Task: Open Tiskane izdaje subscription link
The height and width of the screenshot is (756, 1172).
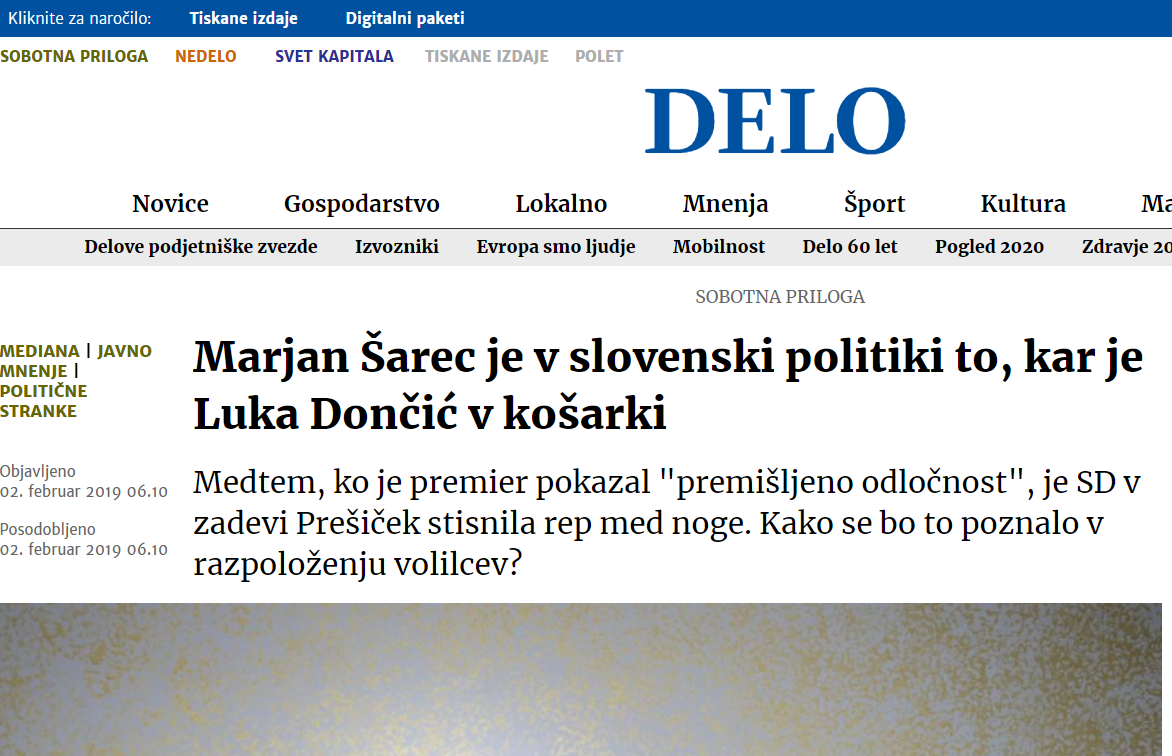Action: pos(243,18)
